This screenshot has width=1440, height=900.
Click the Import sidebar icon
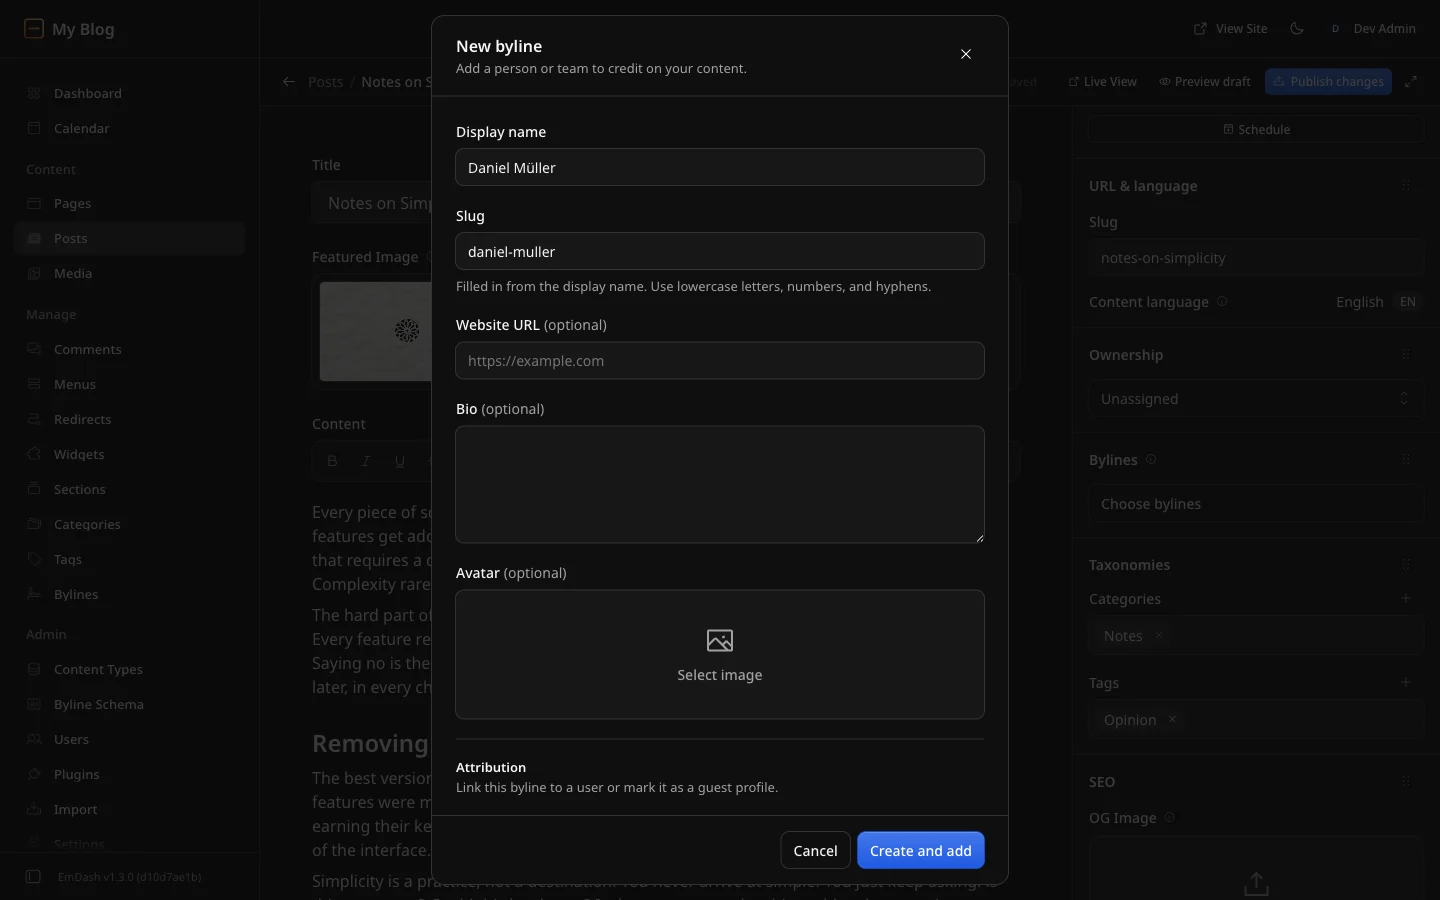[x=34, y=809]
